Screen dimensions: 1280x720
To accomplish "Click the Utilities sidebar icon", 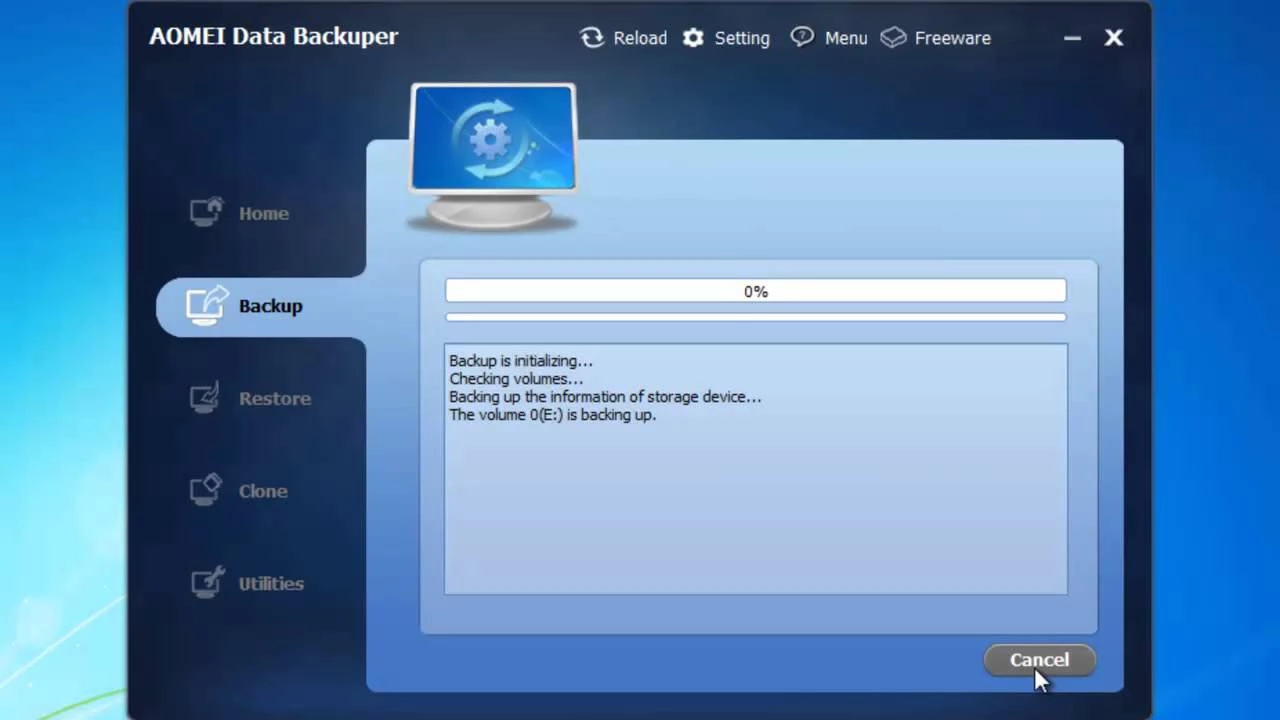I will click(207, 583).
